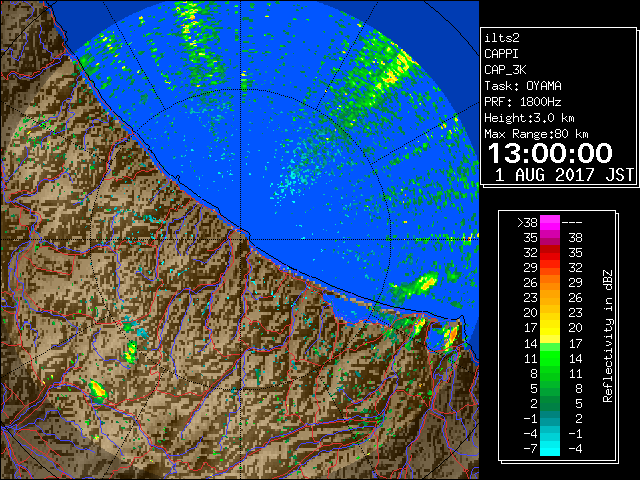This screenshot has height=480, width=640.
Task: Click the green 8 to 11 dBZ swatch
Action: (x=550, y=373)
